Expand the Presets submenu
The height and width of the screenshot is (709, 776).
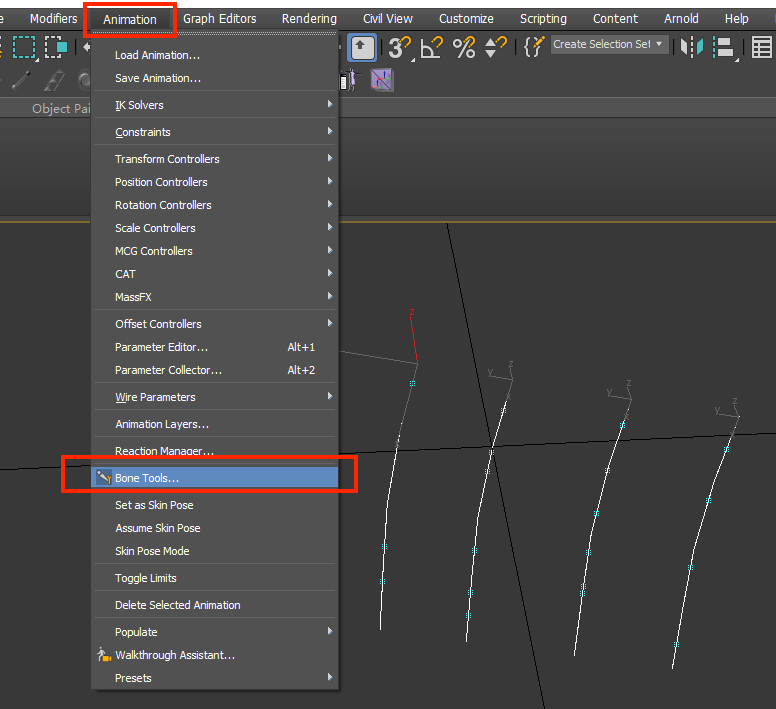215,678
